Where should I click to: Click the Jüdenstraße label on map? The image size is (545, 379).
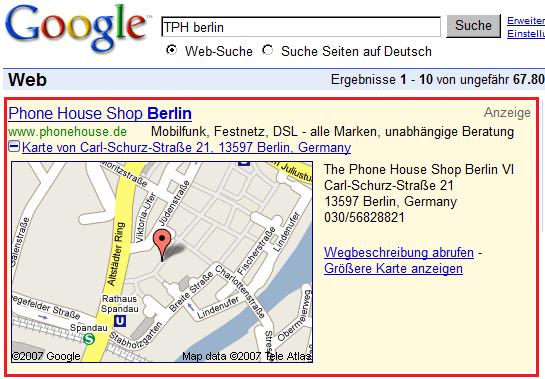[174, 203]
